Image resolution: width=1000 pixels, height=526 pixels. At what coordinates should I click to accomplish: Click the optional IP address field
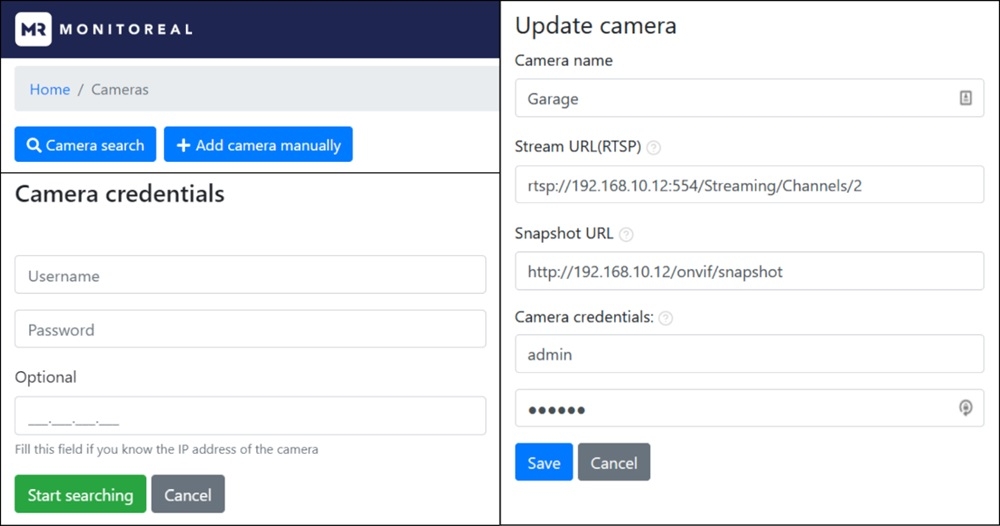click(x=250, y=416)
